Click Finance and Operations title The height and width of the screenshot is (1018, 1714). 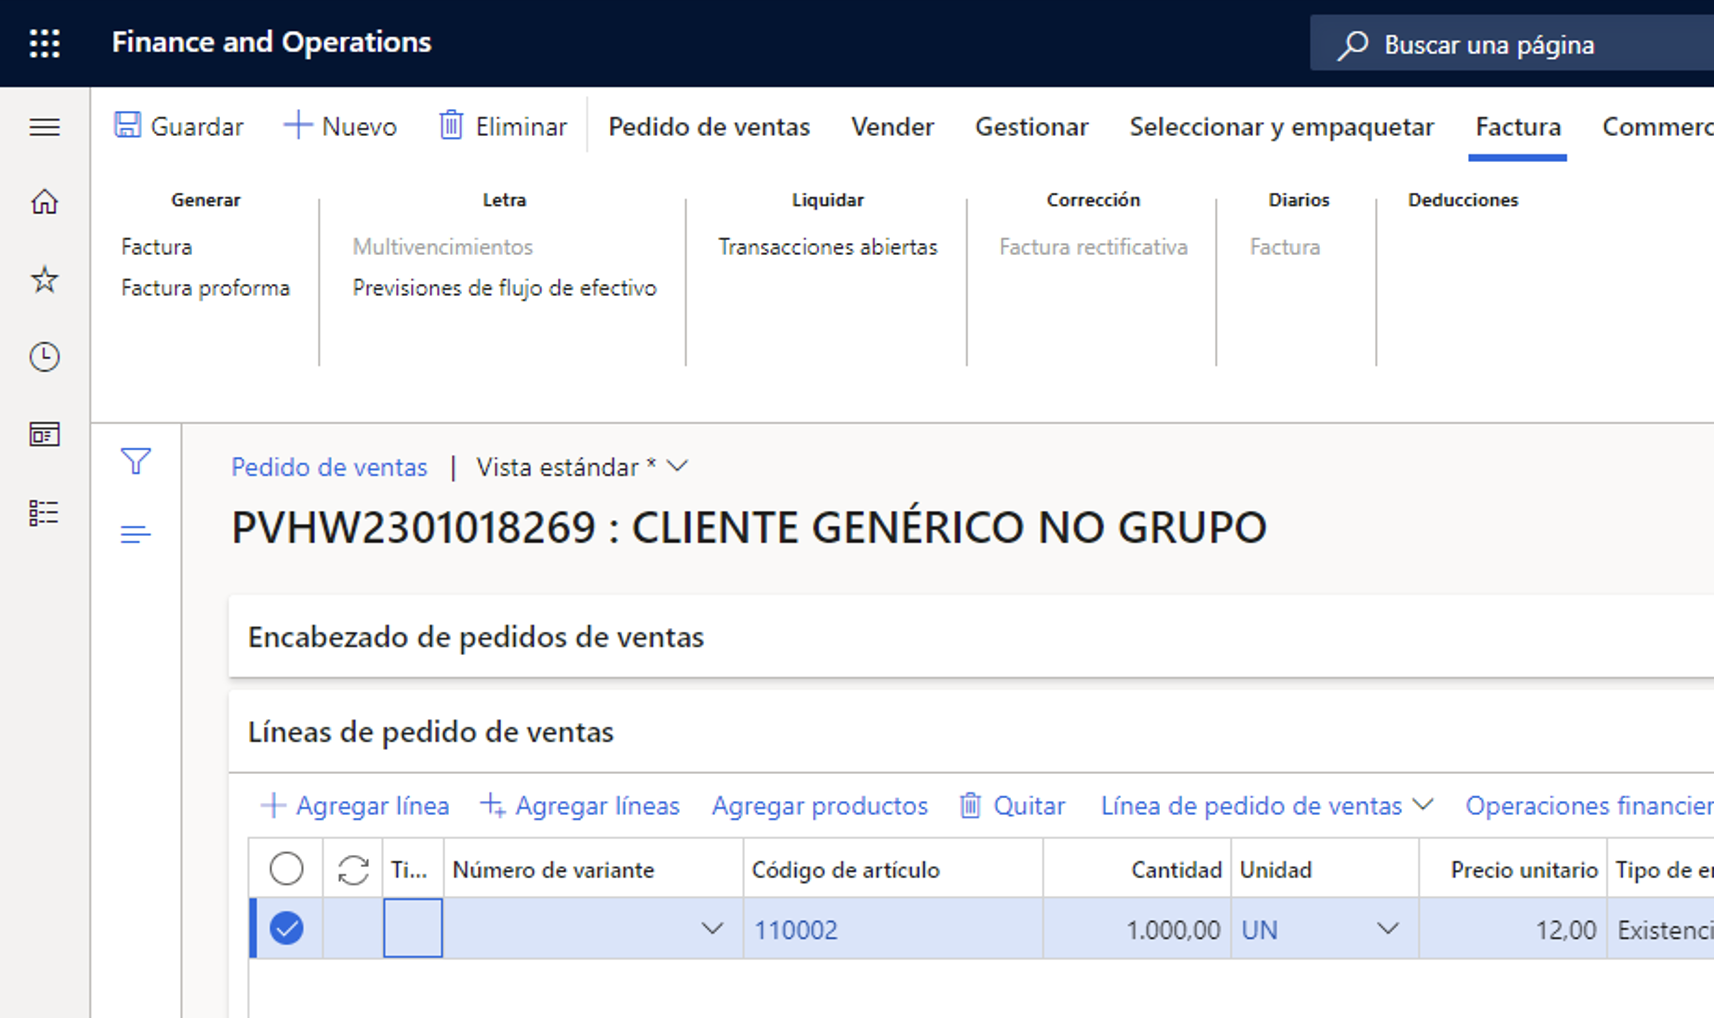coord(272,42)
